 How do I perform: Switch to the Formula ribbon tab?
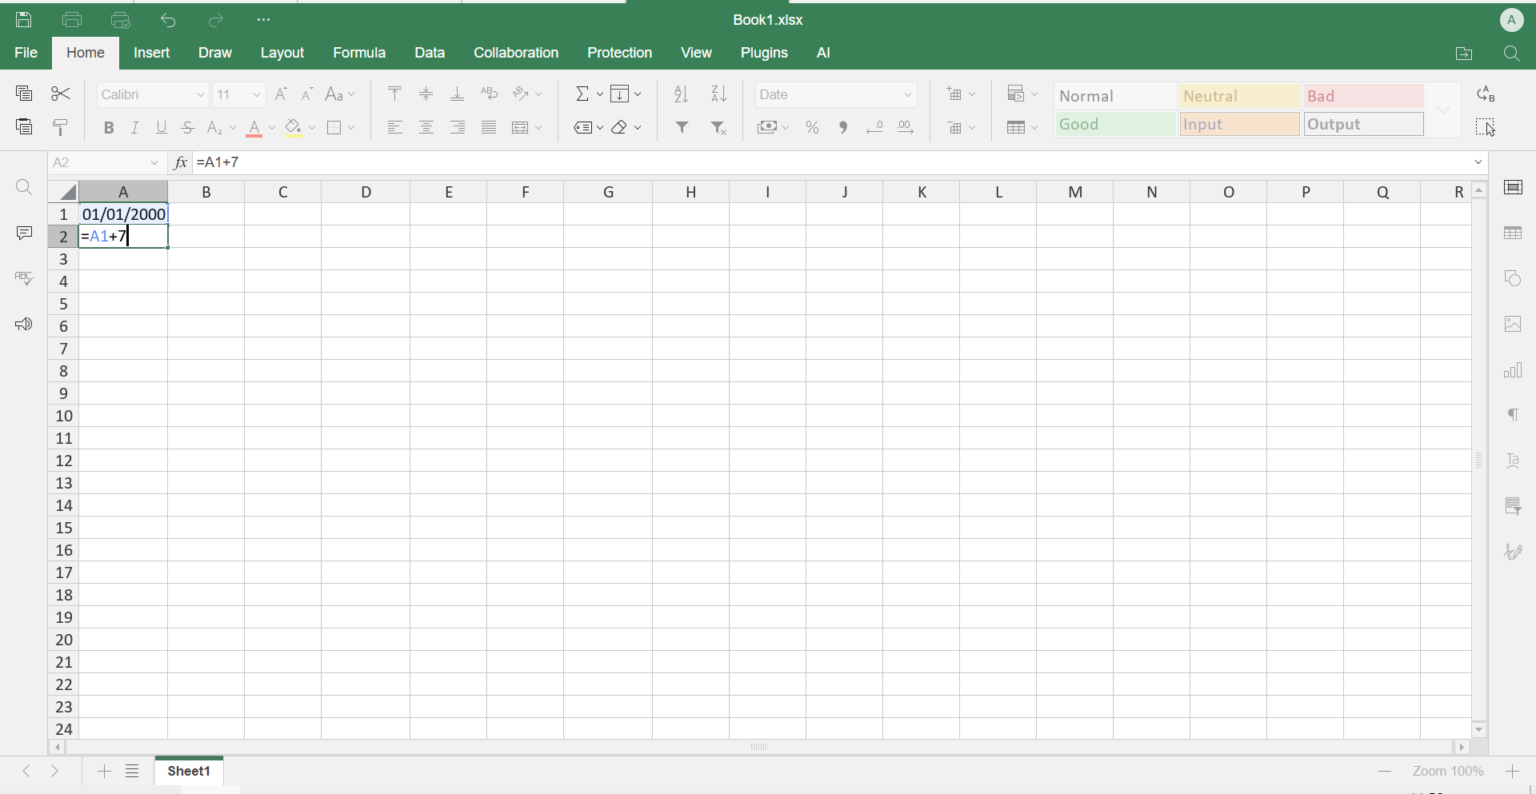pos(359,52)
